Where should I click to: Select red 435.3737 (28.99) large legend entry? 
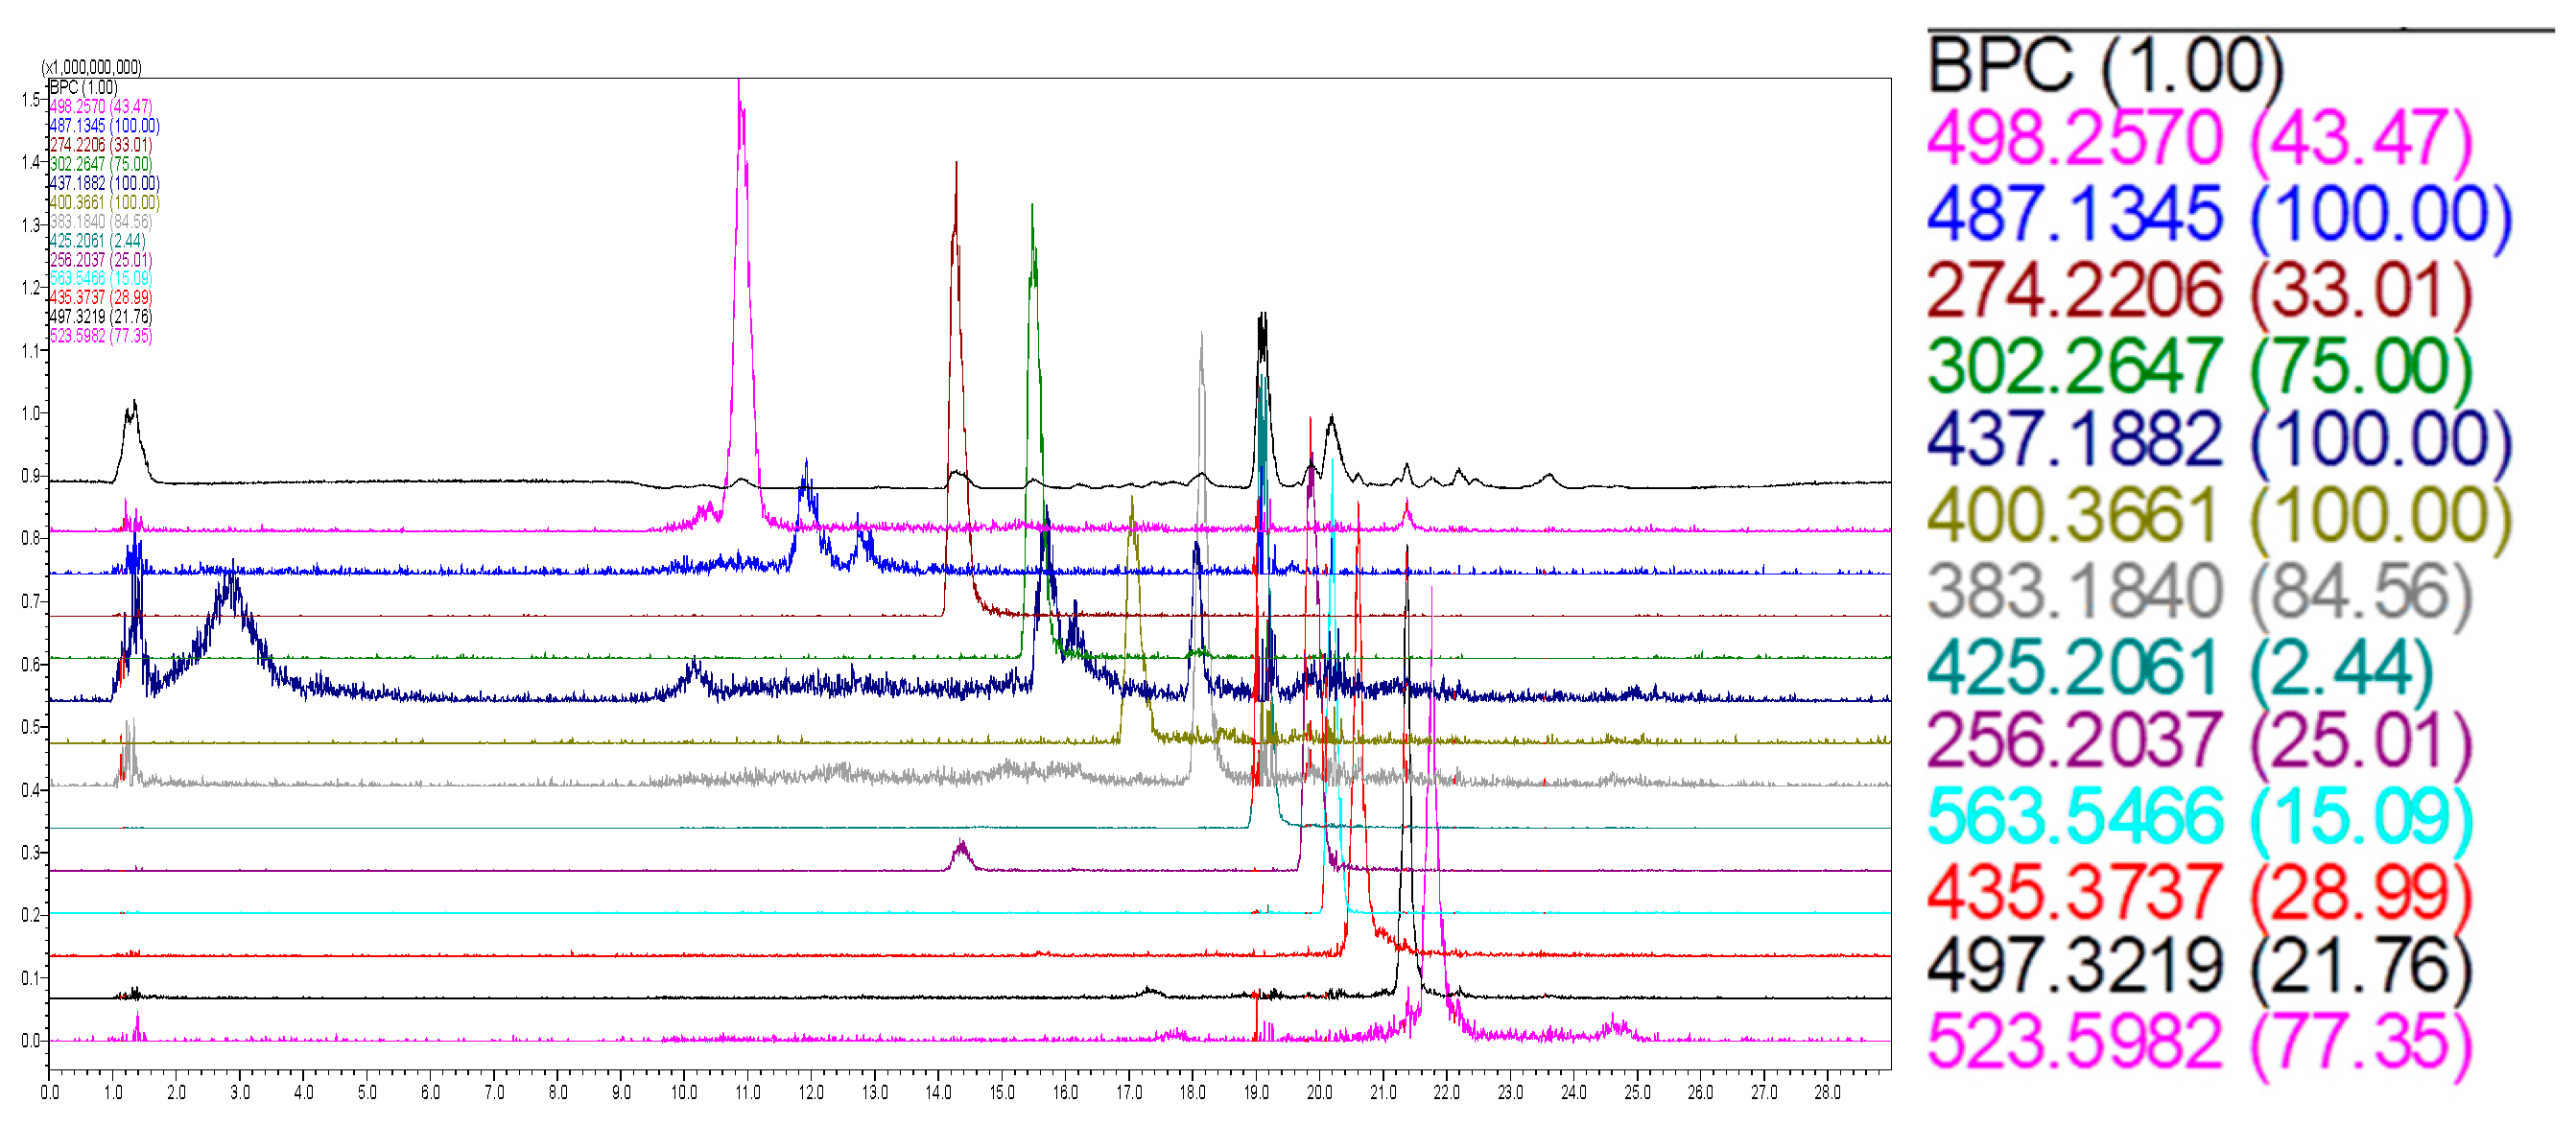tap(2199, 892)
